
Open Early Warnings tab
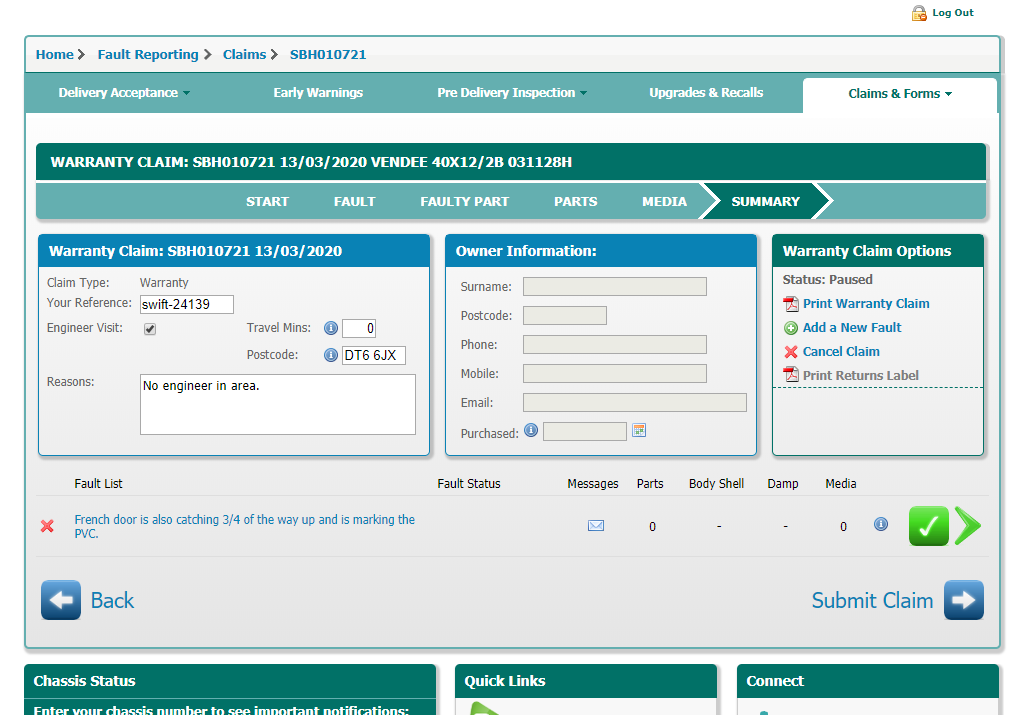coord(318,93)
